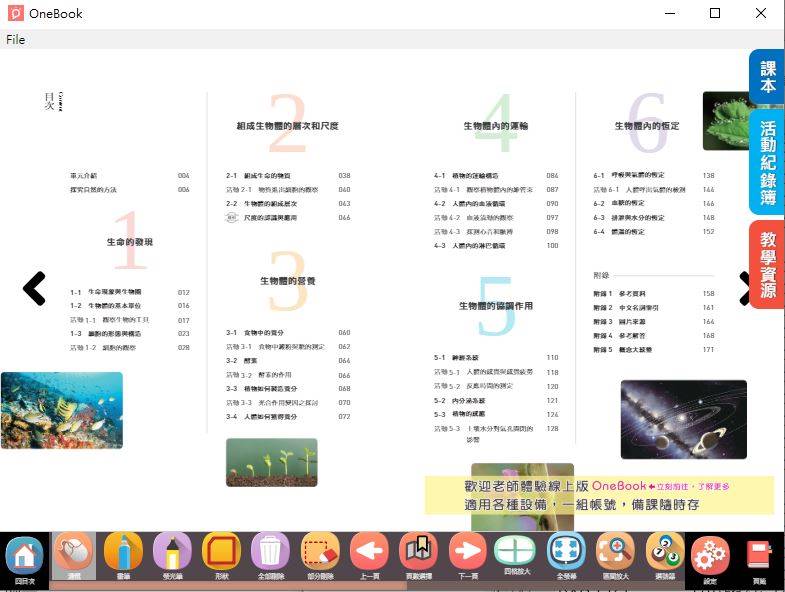Choose the 形狀 shape tool
785x592 pixels.
click(x=222, y=556)
